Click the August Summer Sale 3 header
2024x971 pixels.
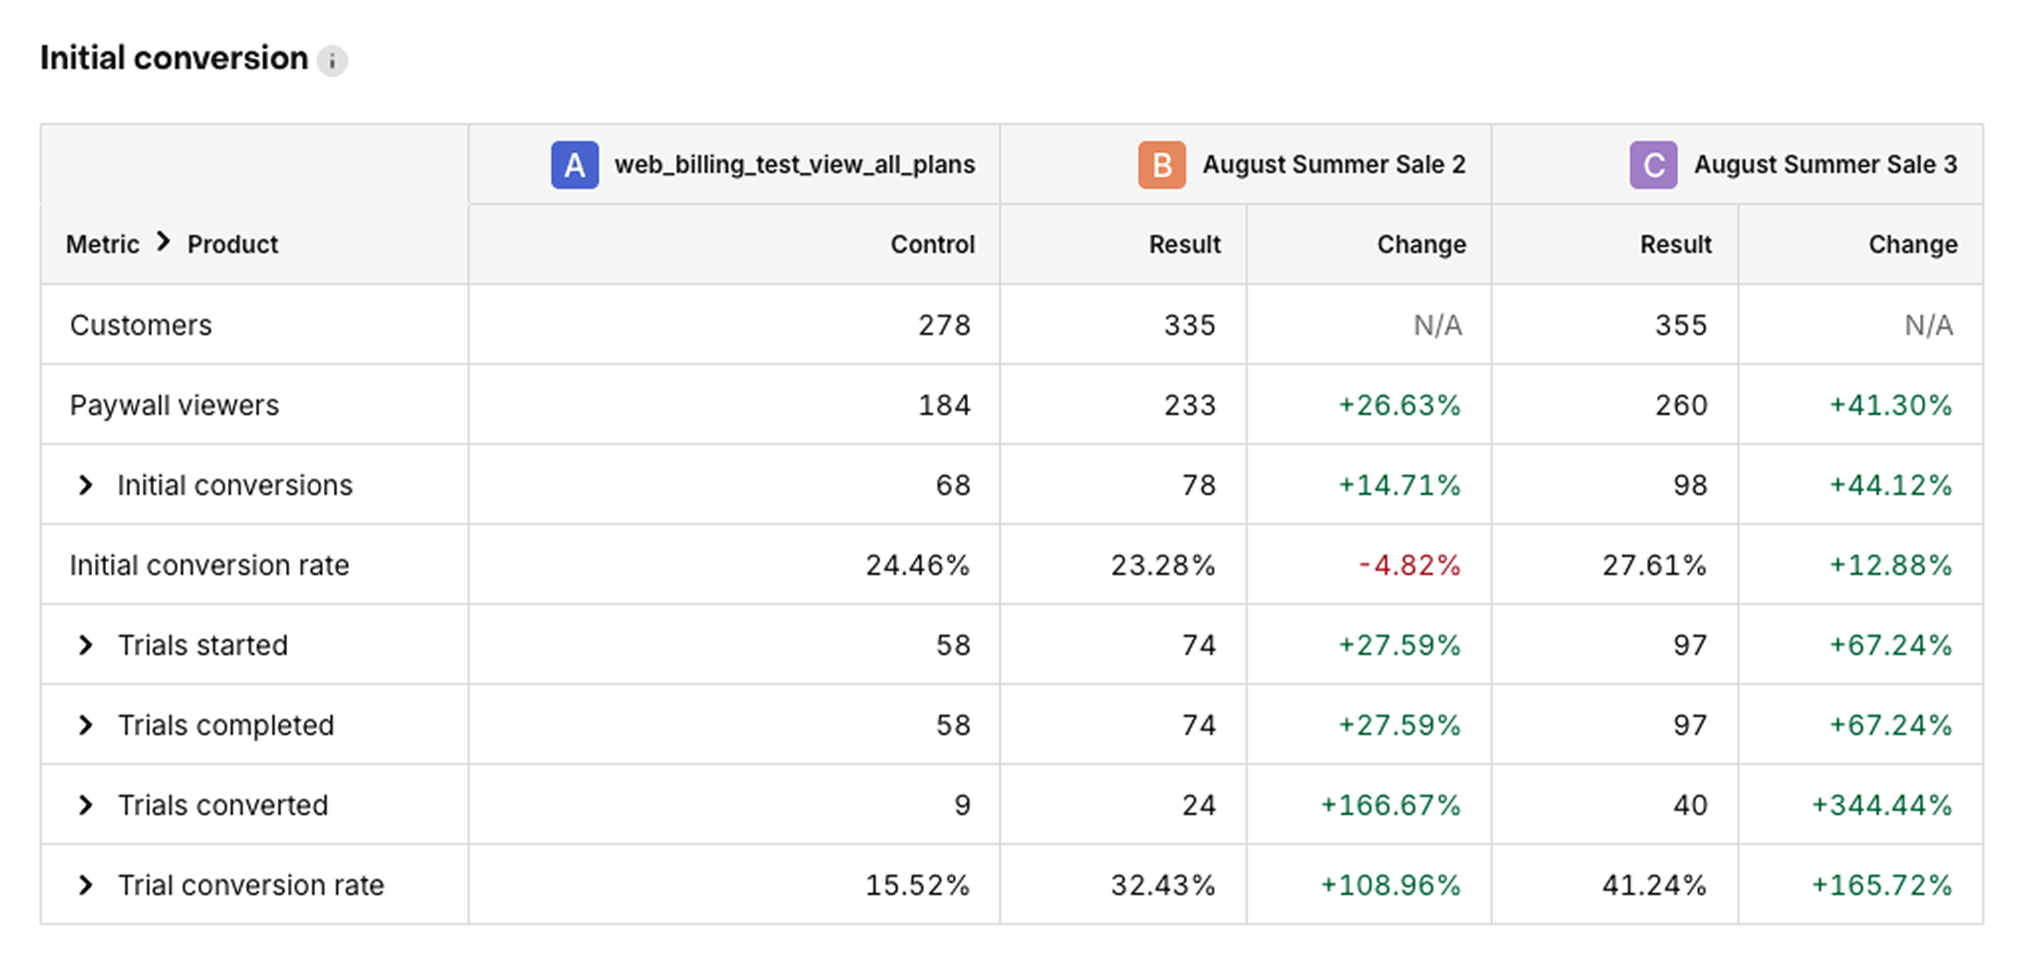tap(1825, 165)
